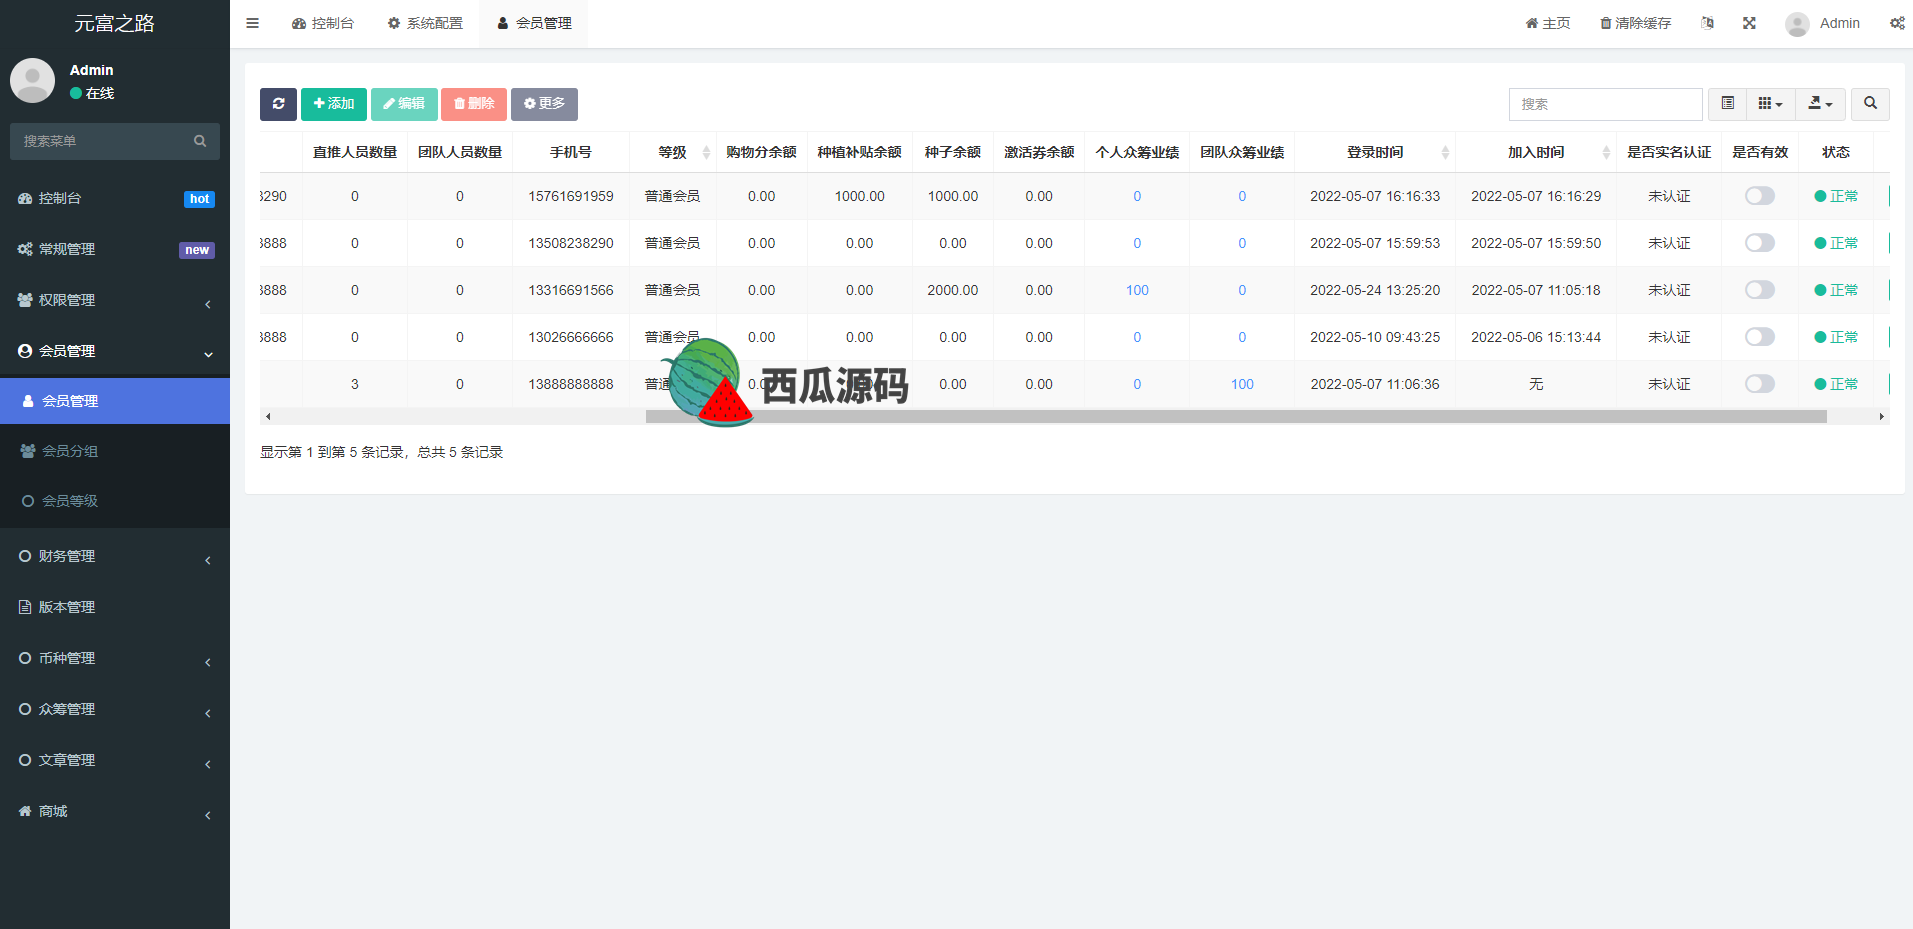Viewport: 1913px width, 929px height.
Task: Open the 更多 more menu
Action: pos(544,104)
